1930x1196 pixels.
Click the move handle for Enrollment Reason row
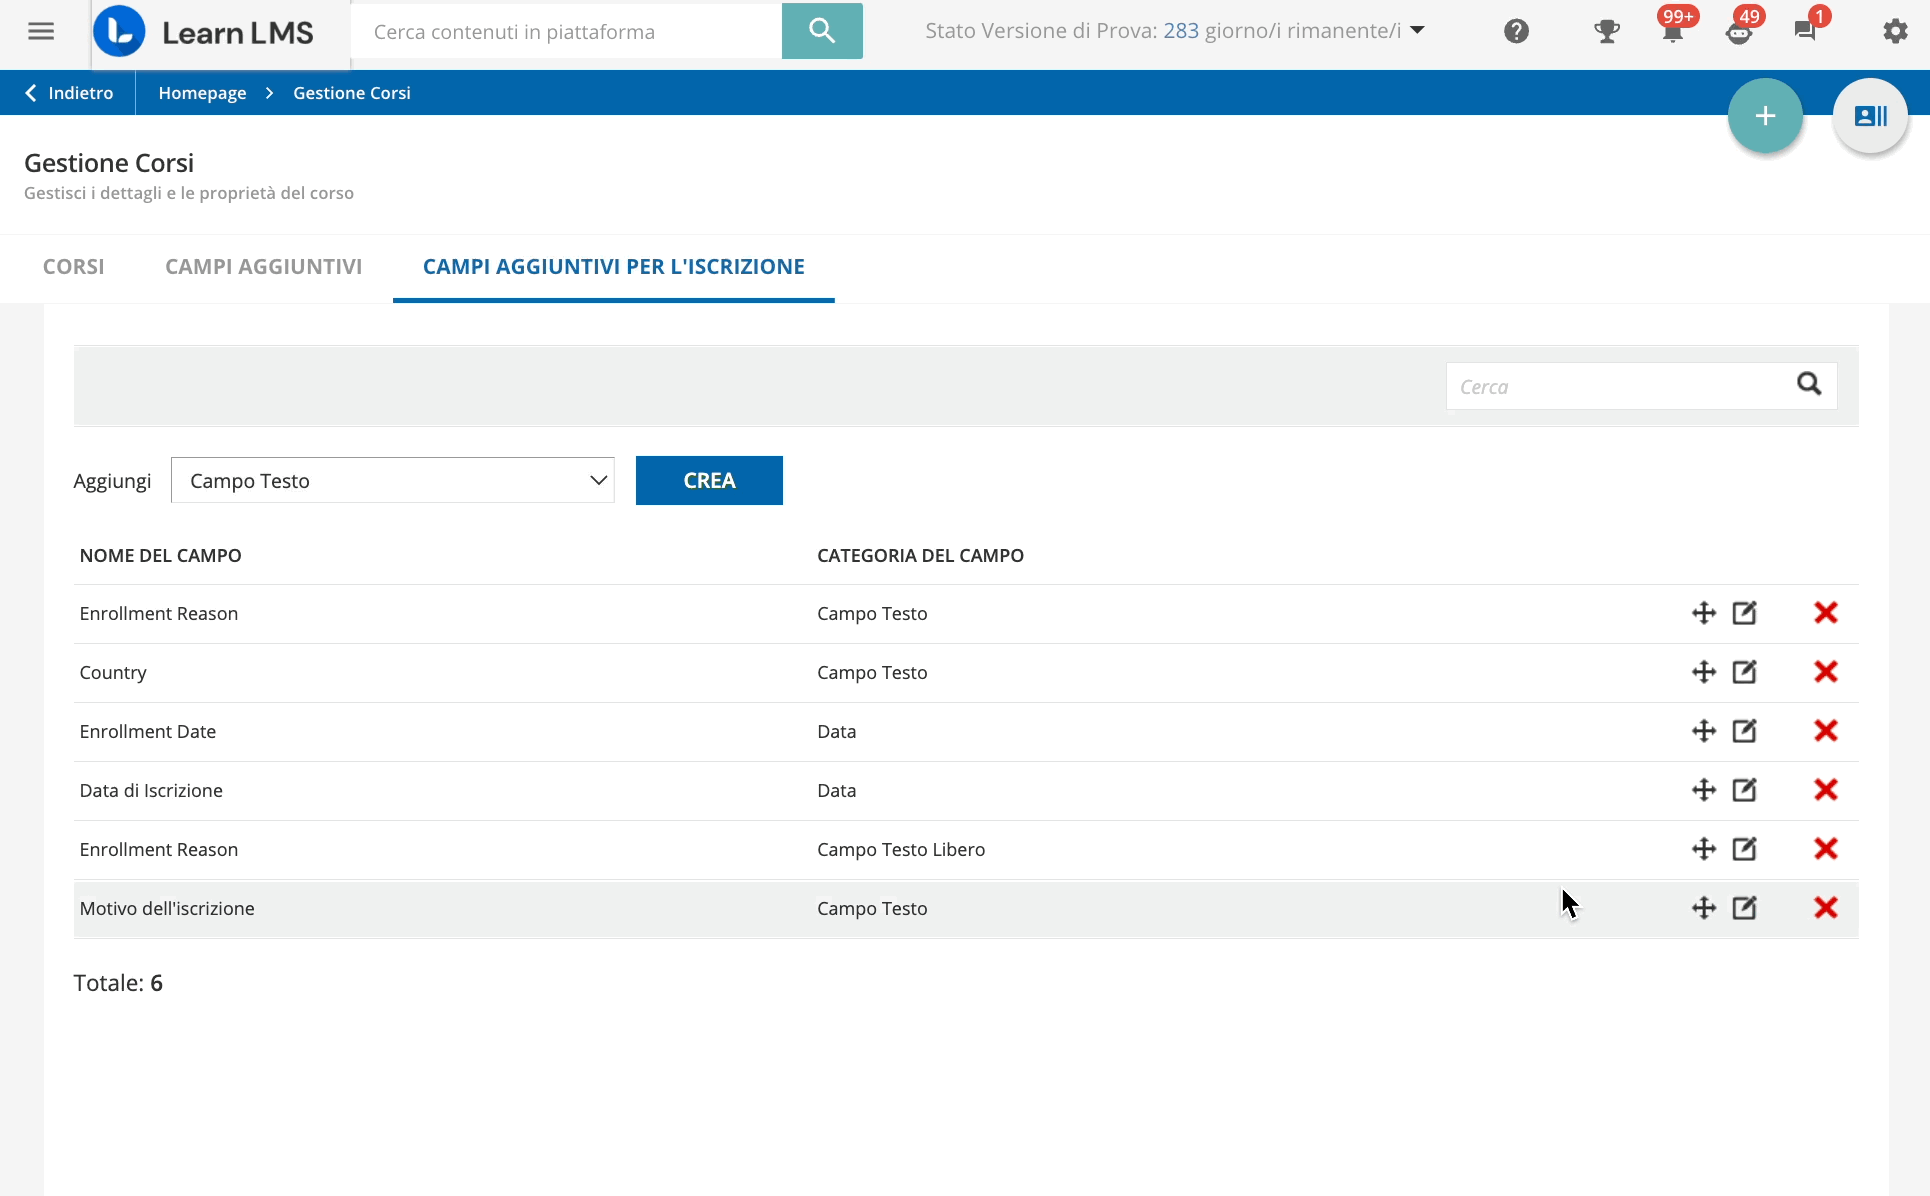1704,613
